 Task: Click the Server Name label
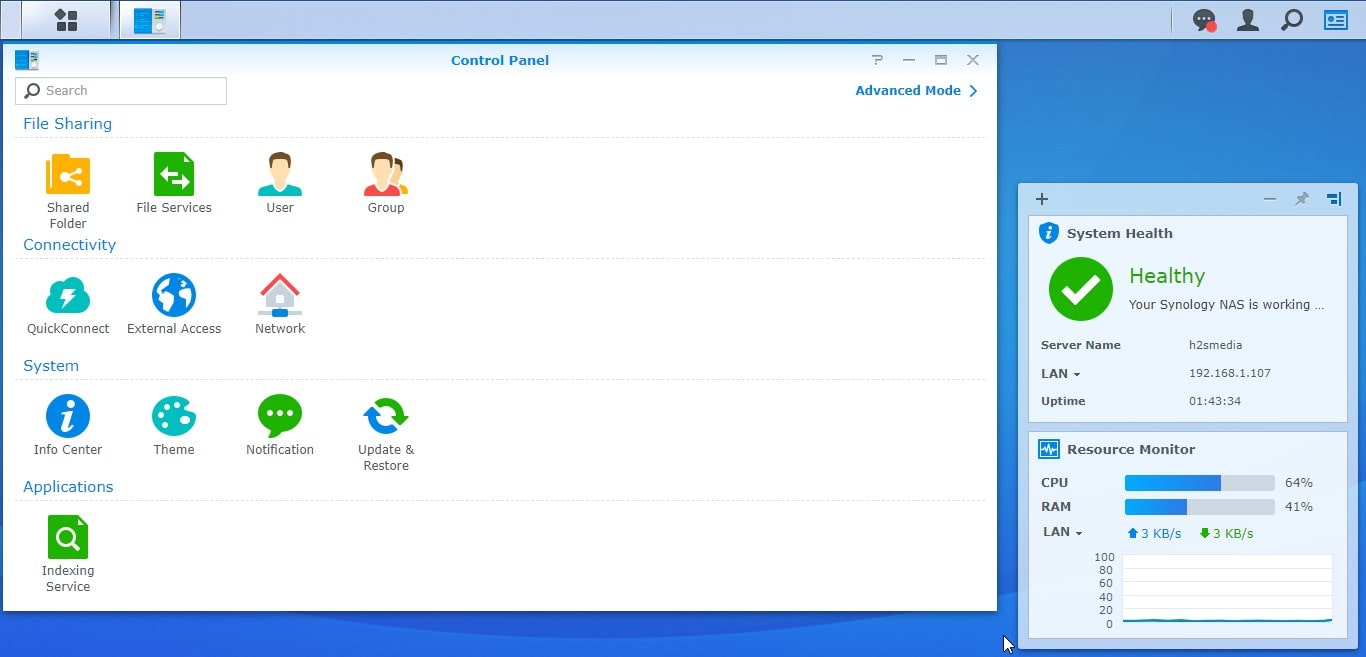pos(1081,345)
